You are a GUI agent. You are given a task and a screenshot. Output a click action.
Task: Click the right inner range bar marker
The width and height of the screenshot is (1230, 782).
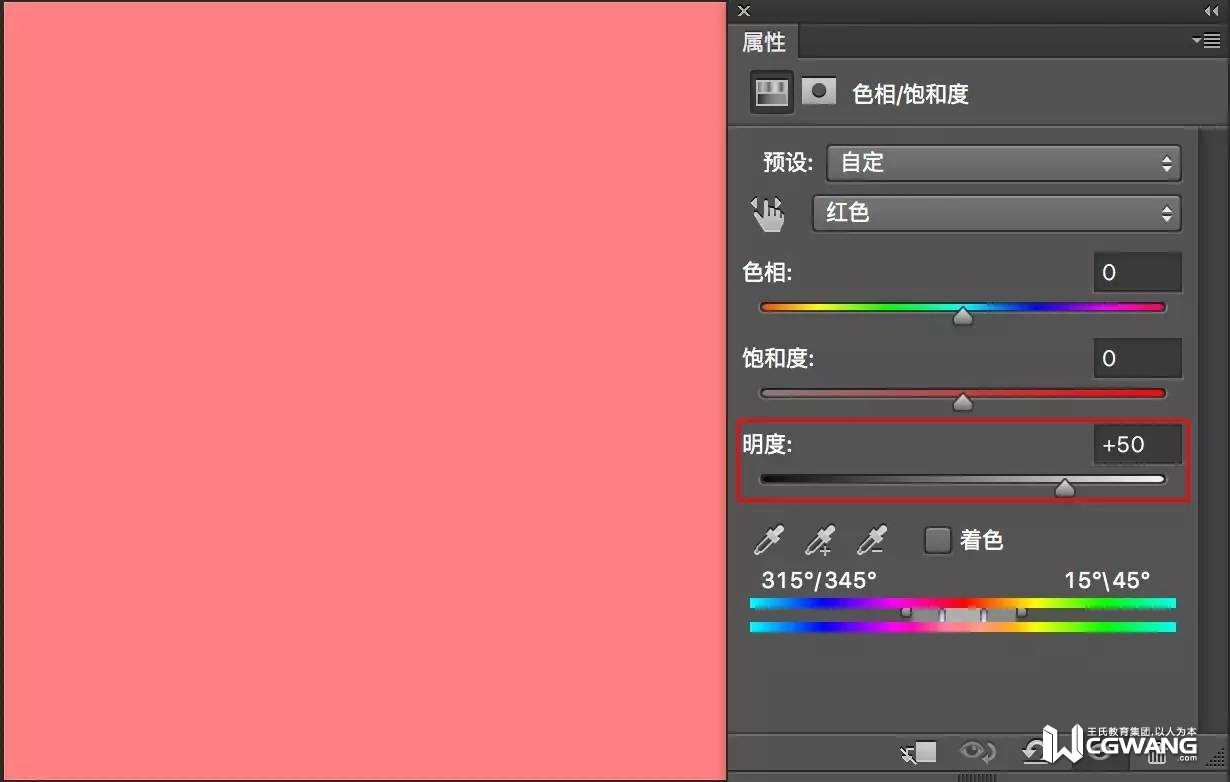pos(983,616)
